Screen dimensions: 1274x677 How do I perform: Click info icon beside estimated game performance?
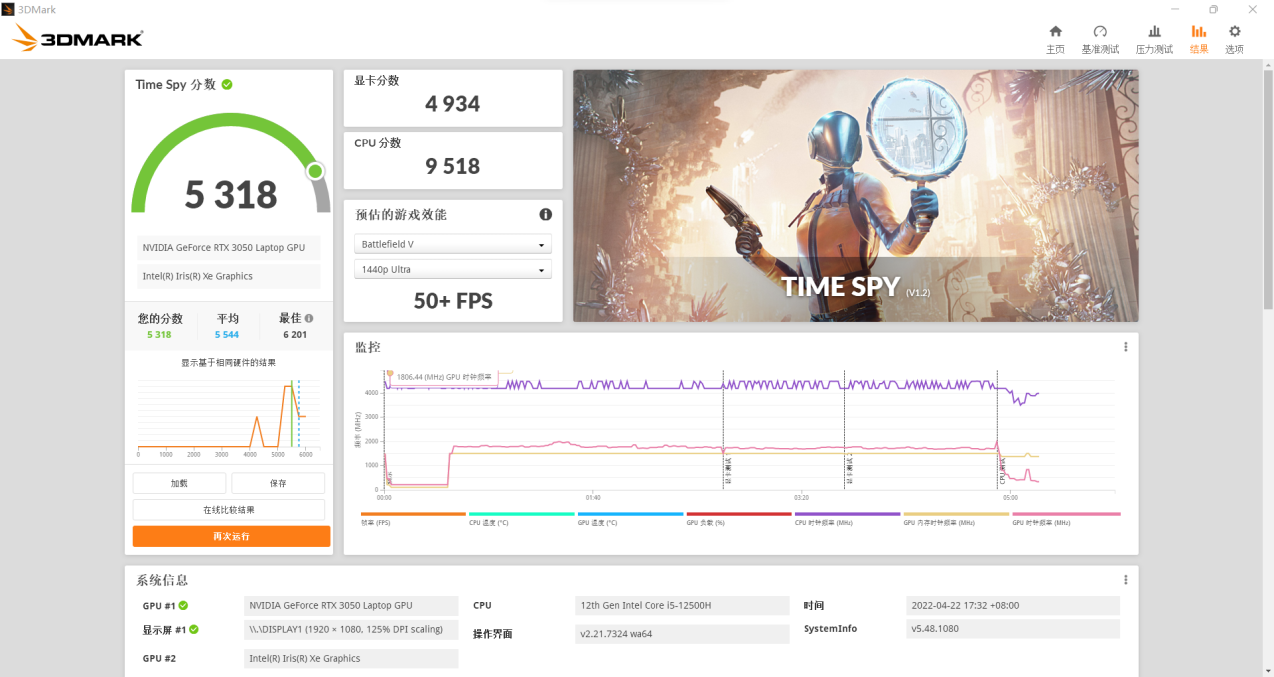[546, 214]
